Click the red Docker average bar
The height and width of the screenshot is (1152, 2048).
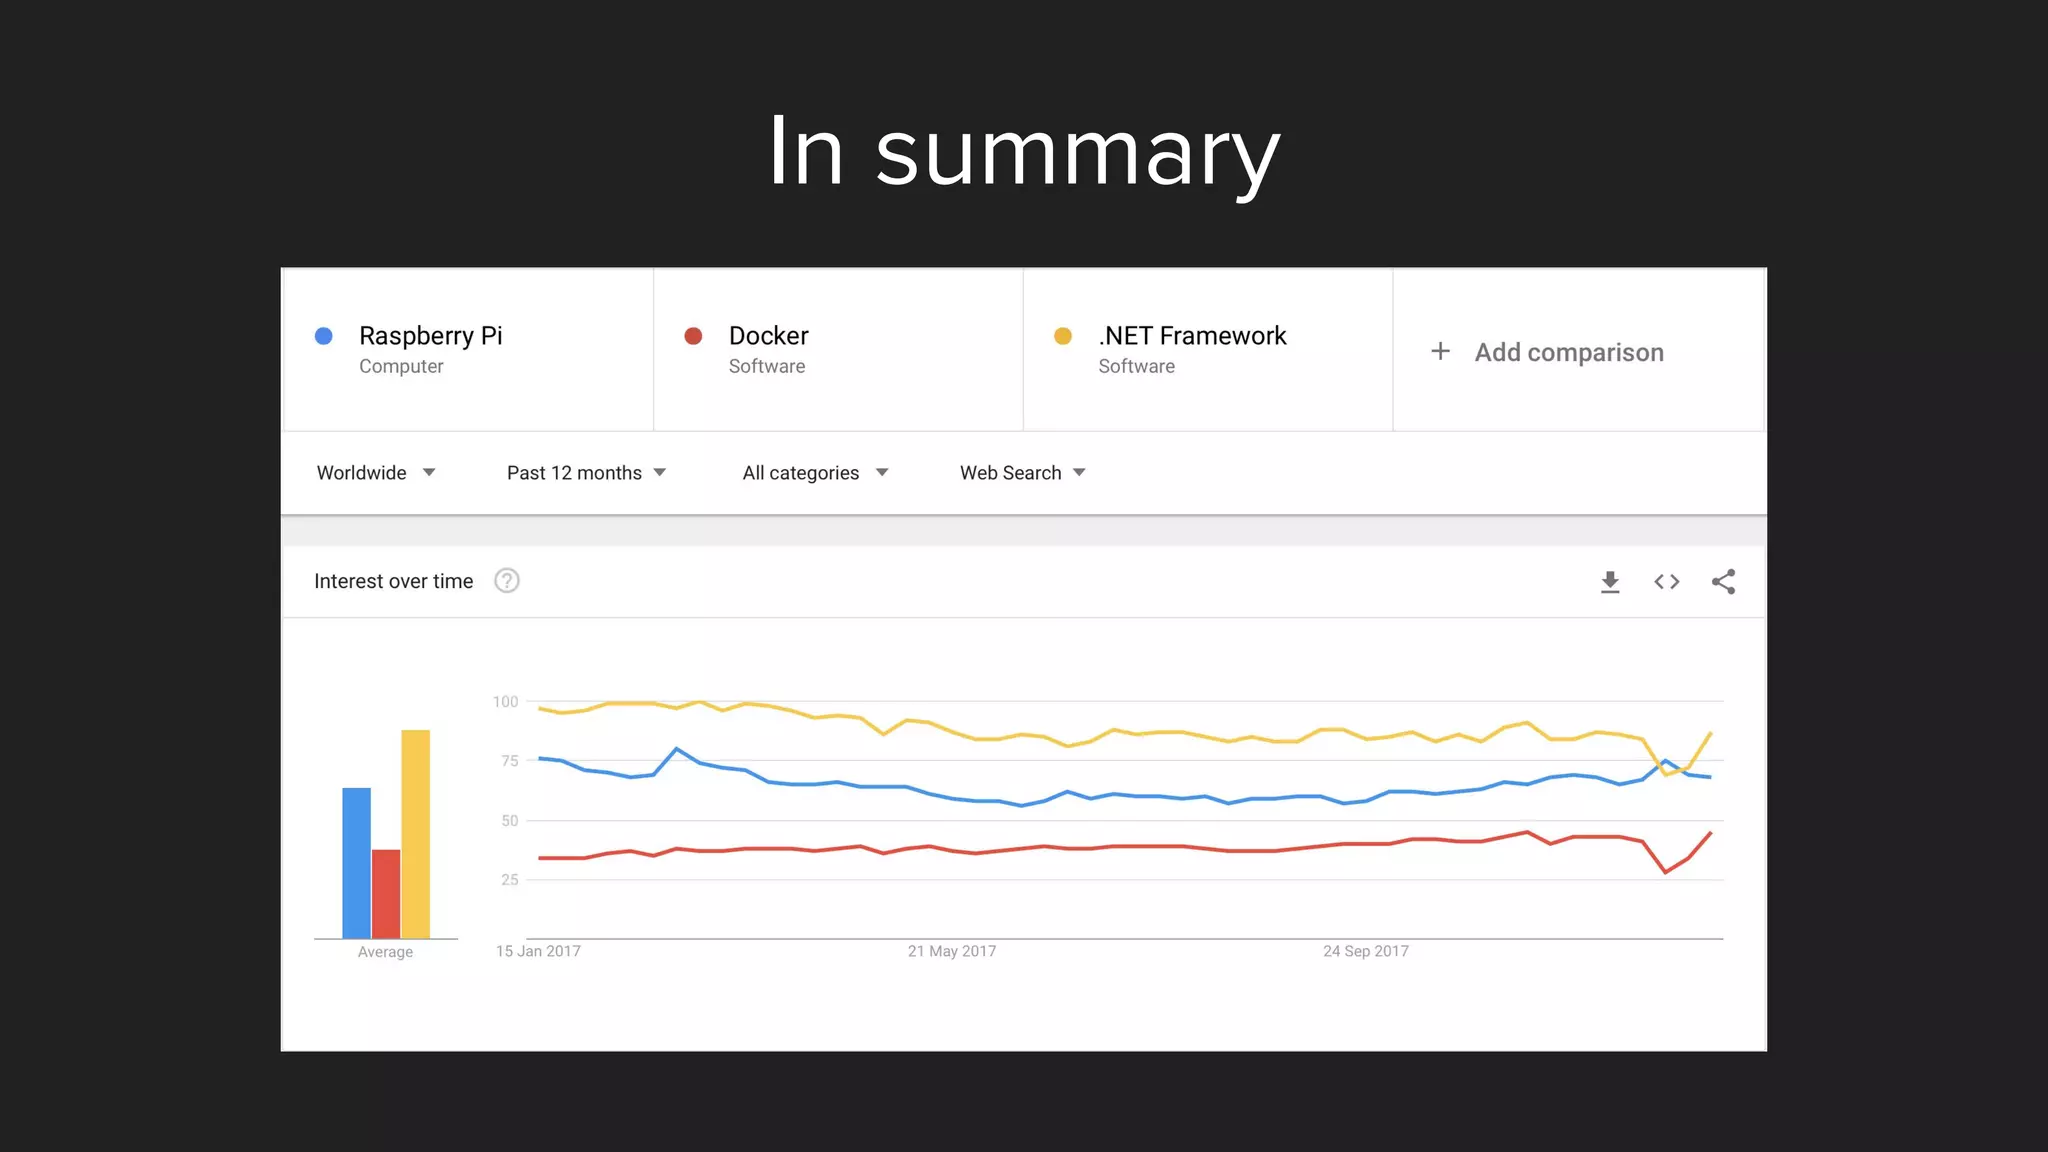(x=386, y=894)
